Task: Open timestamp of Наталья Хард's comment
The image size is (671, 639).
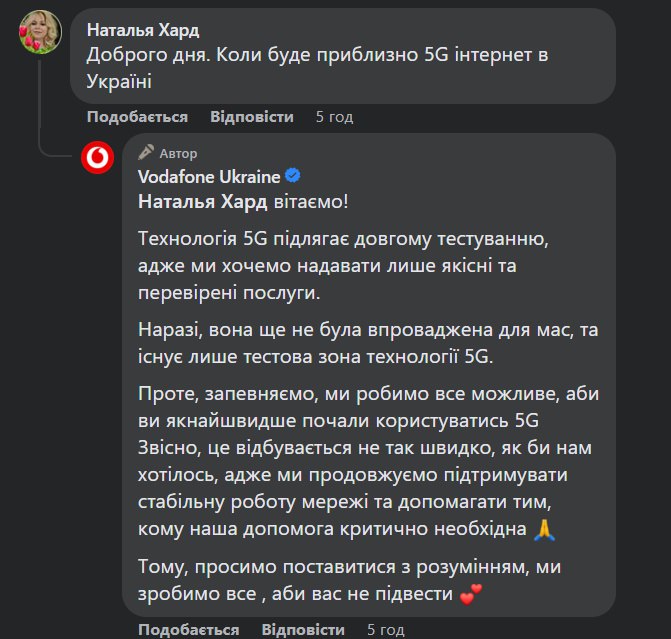Action: (334, 117)
